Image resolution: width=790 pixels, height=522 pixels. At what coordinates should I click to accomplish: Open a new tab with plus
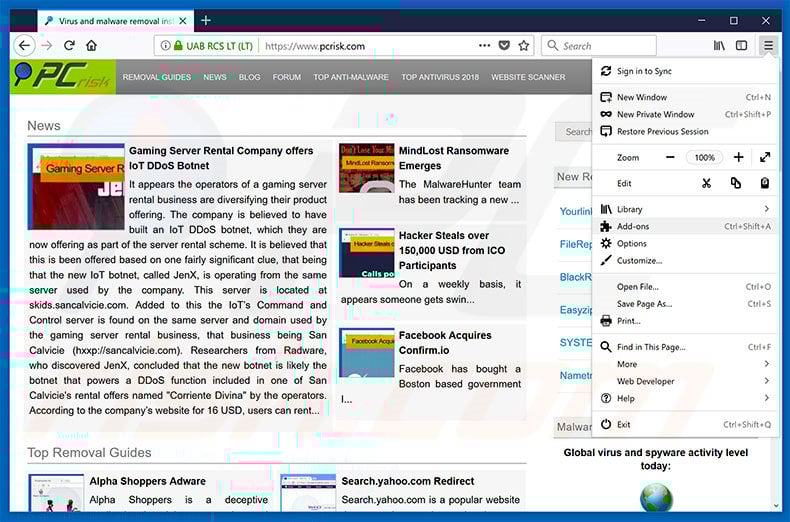(206, 21)
